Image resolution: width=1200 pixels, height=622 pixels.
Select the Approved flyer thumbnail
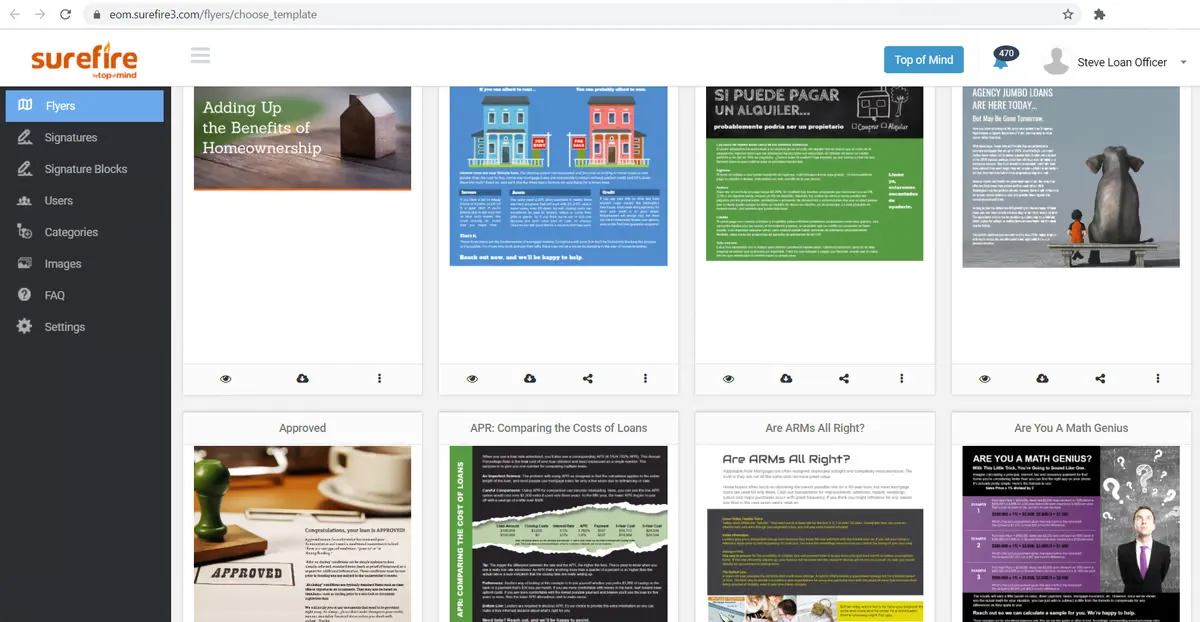302,533
